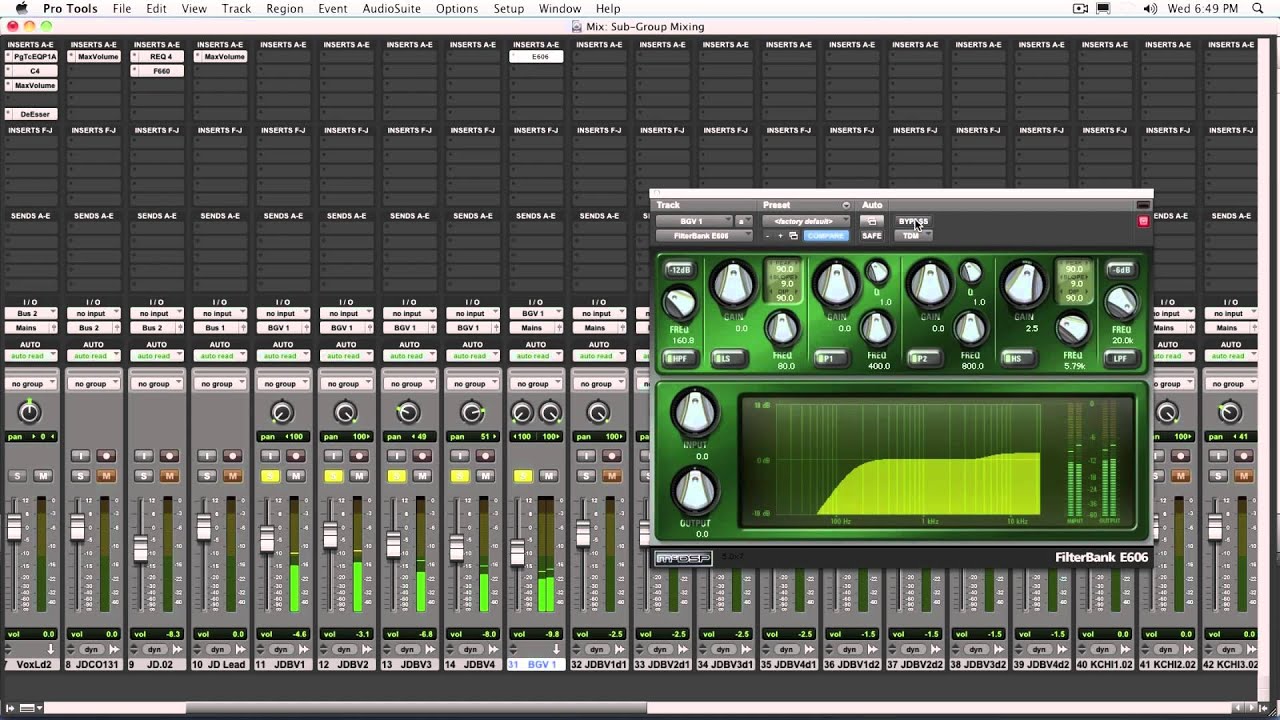Screen dimensions: 1280x720
Task: Open VoxLd2 auto read automation dropdown
Action: (x=30, y=356)
